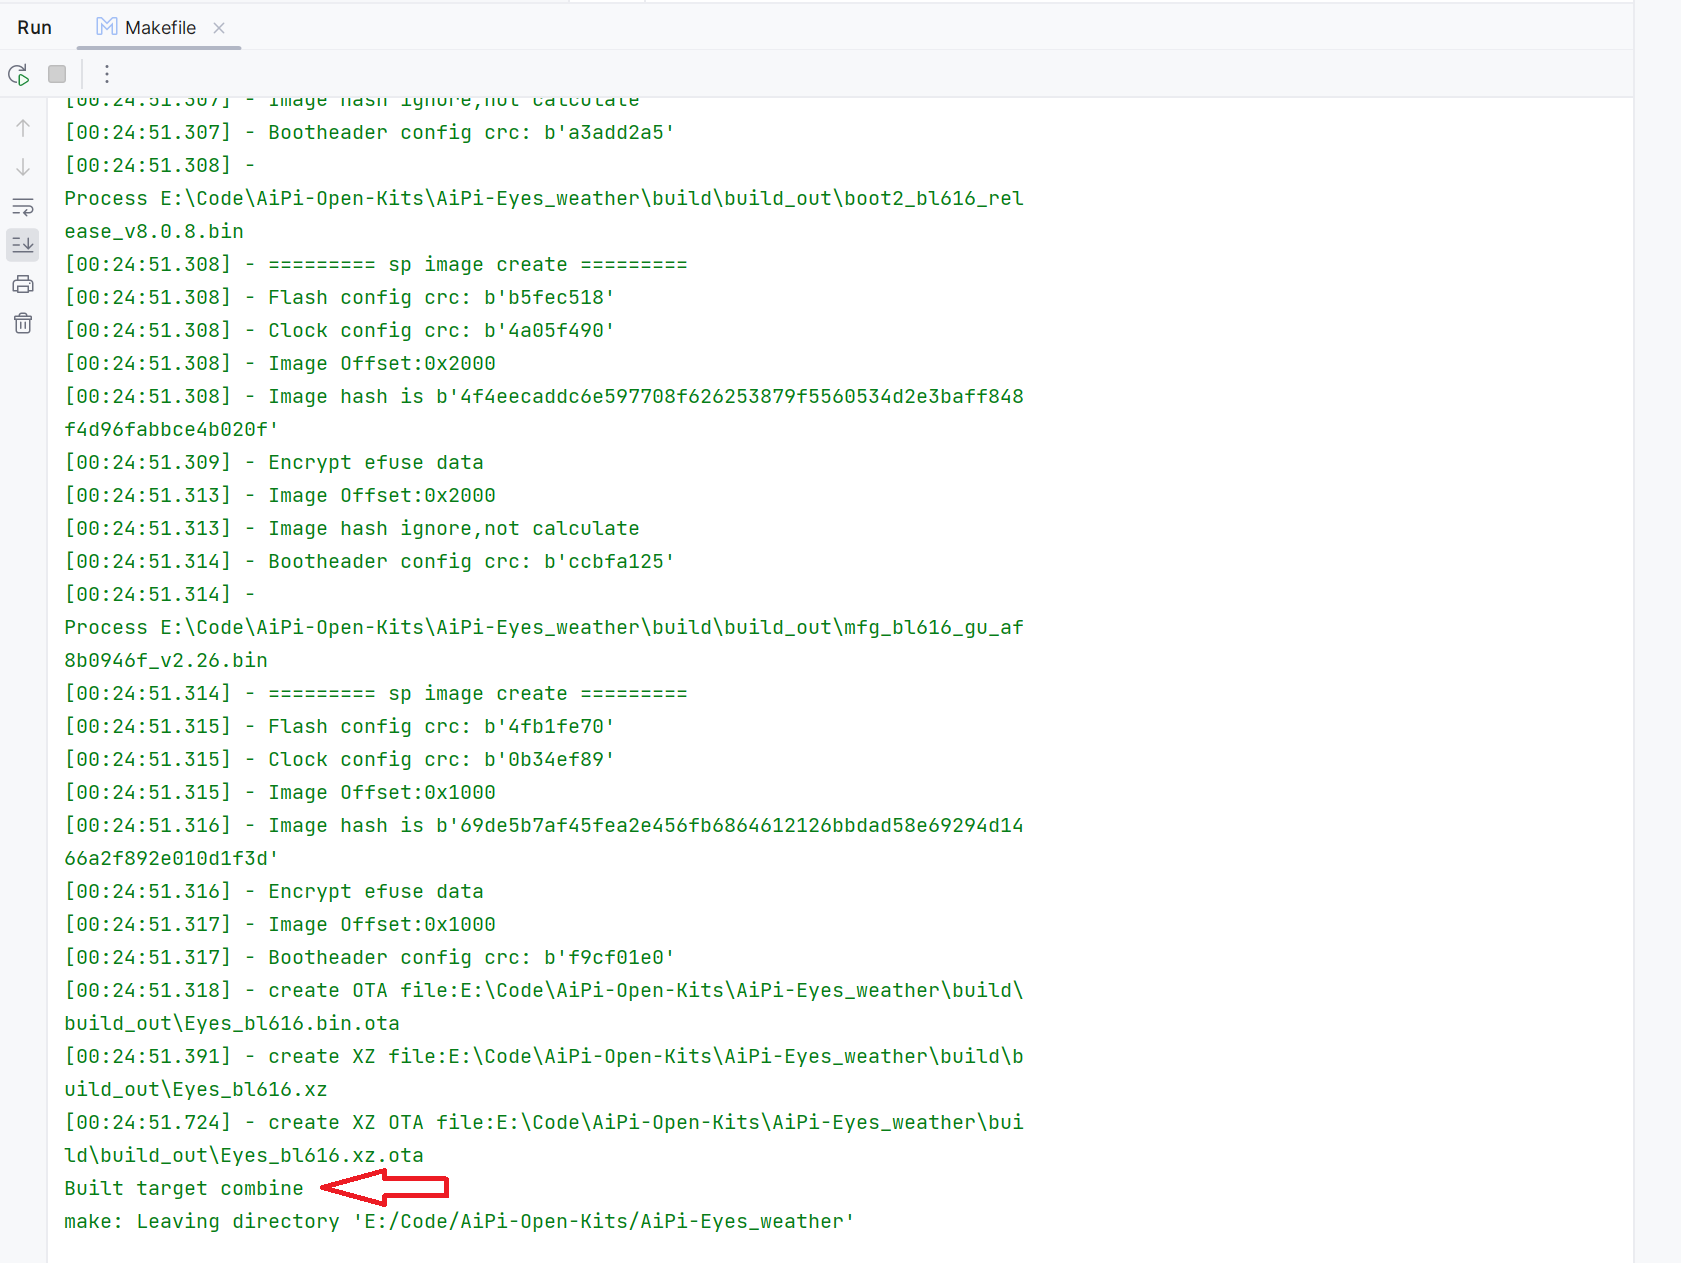
Task: Click the 'Image hash is b'4f4eecaddc6e...' line
Action: point(544,396)
